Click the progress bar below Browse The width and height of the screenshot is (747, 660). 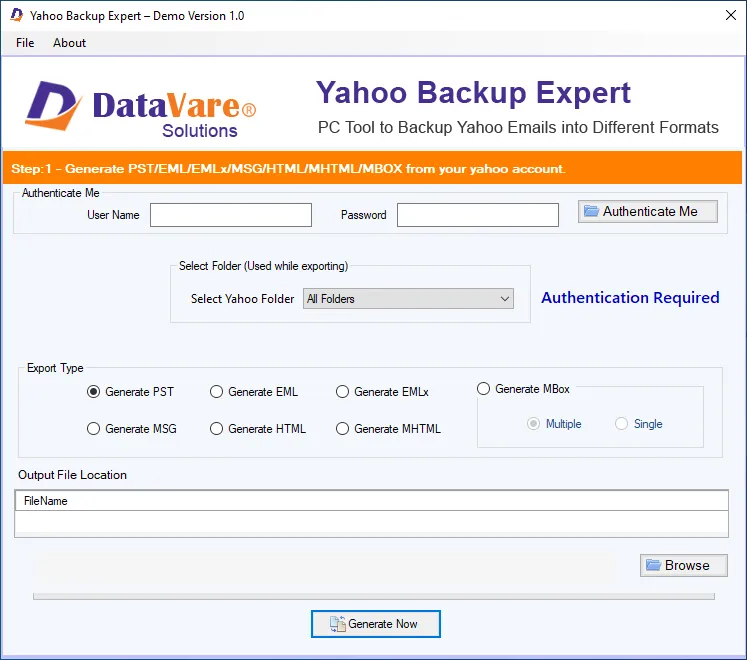pyautogui.click(x=374, y=597)
